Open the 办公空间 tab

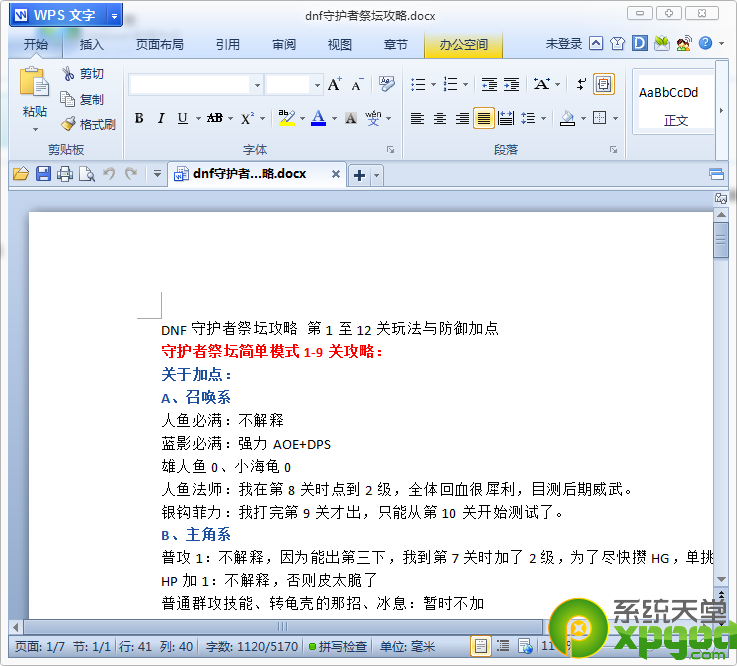coord(463,45)
